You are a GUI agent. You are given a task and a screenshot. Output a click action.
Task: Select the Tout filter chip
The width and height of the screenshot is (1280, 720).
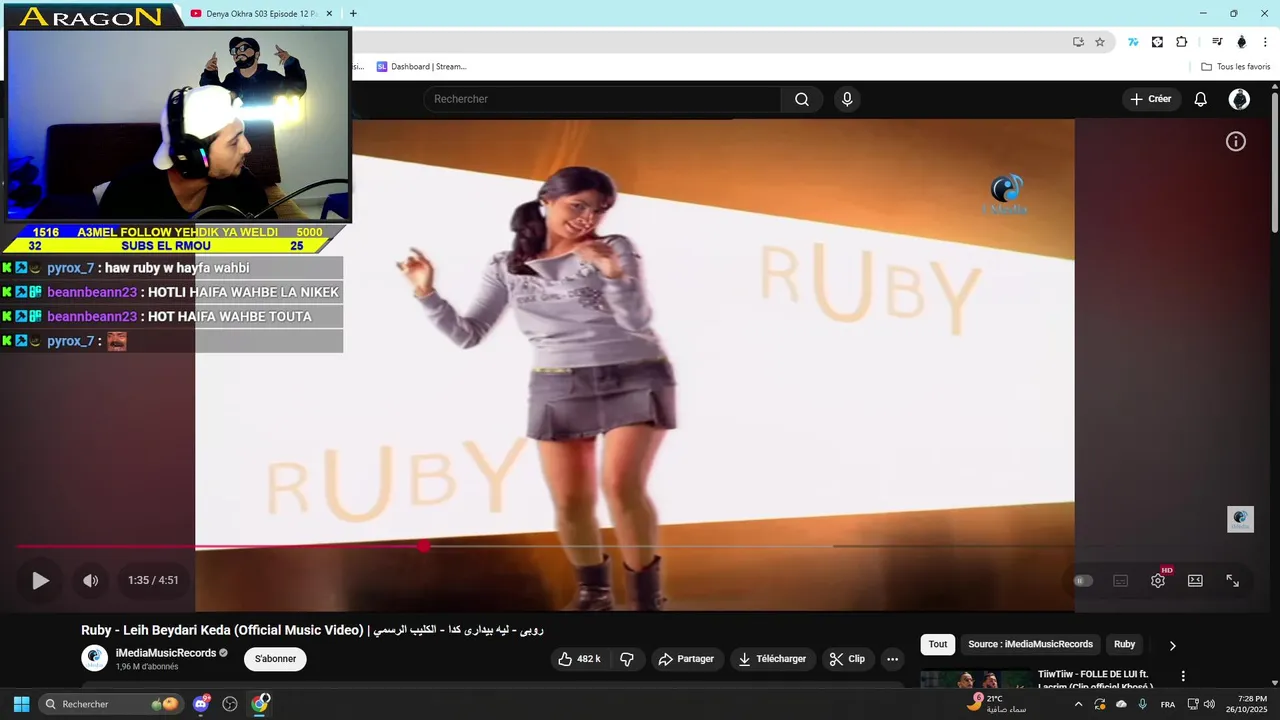938,644
